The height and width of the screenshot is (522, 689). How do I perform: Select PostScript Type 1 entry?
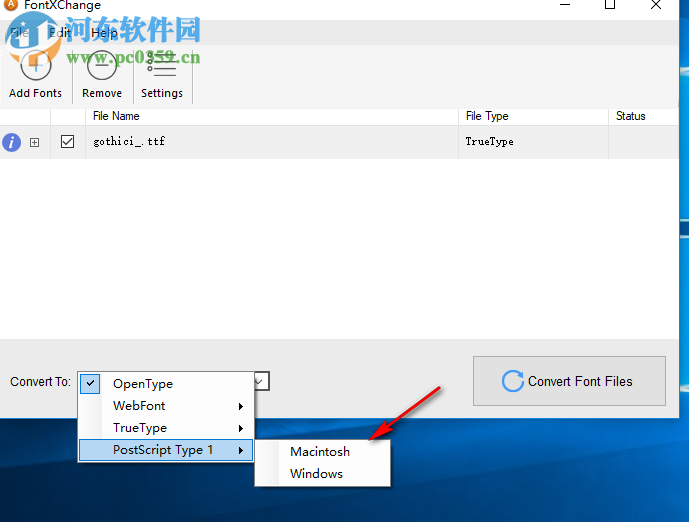(166, 450)
